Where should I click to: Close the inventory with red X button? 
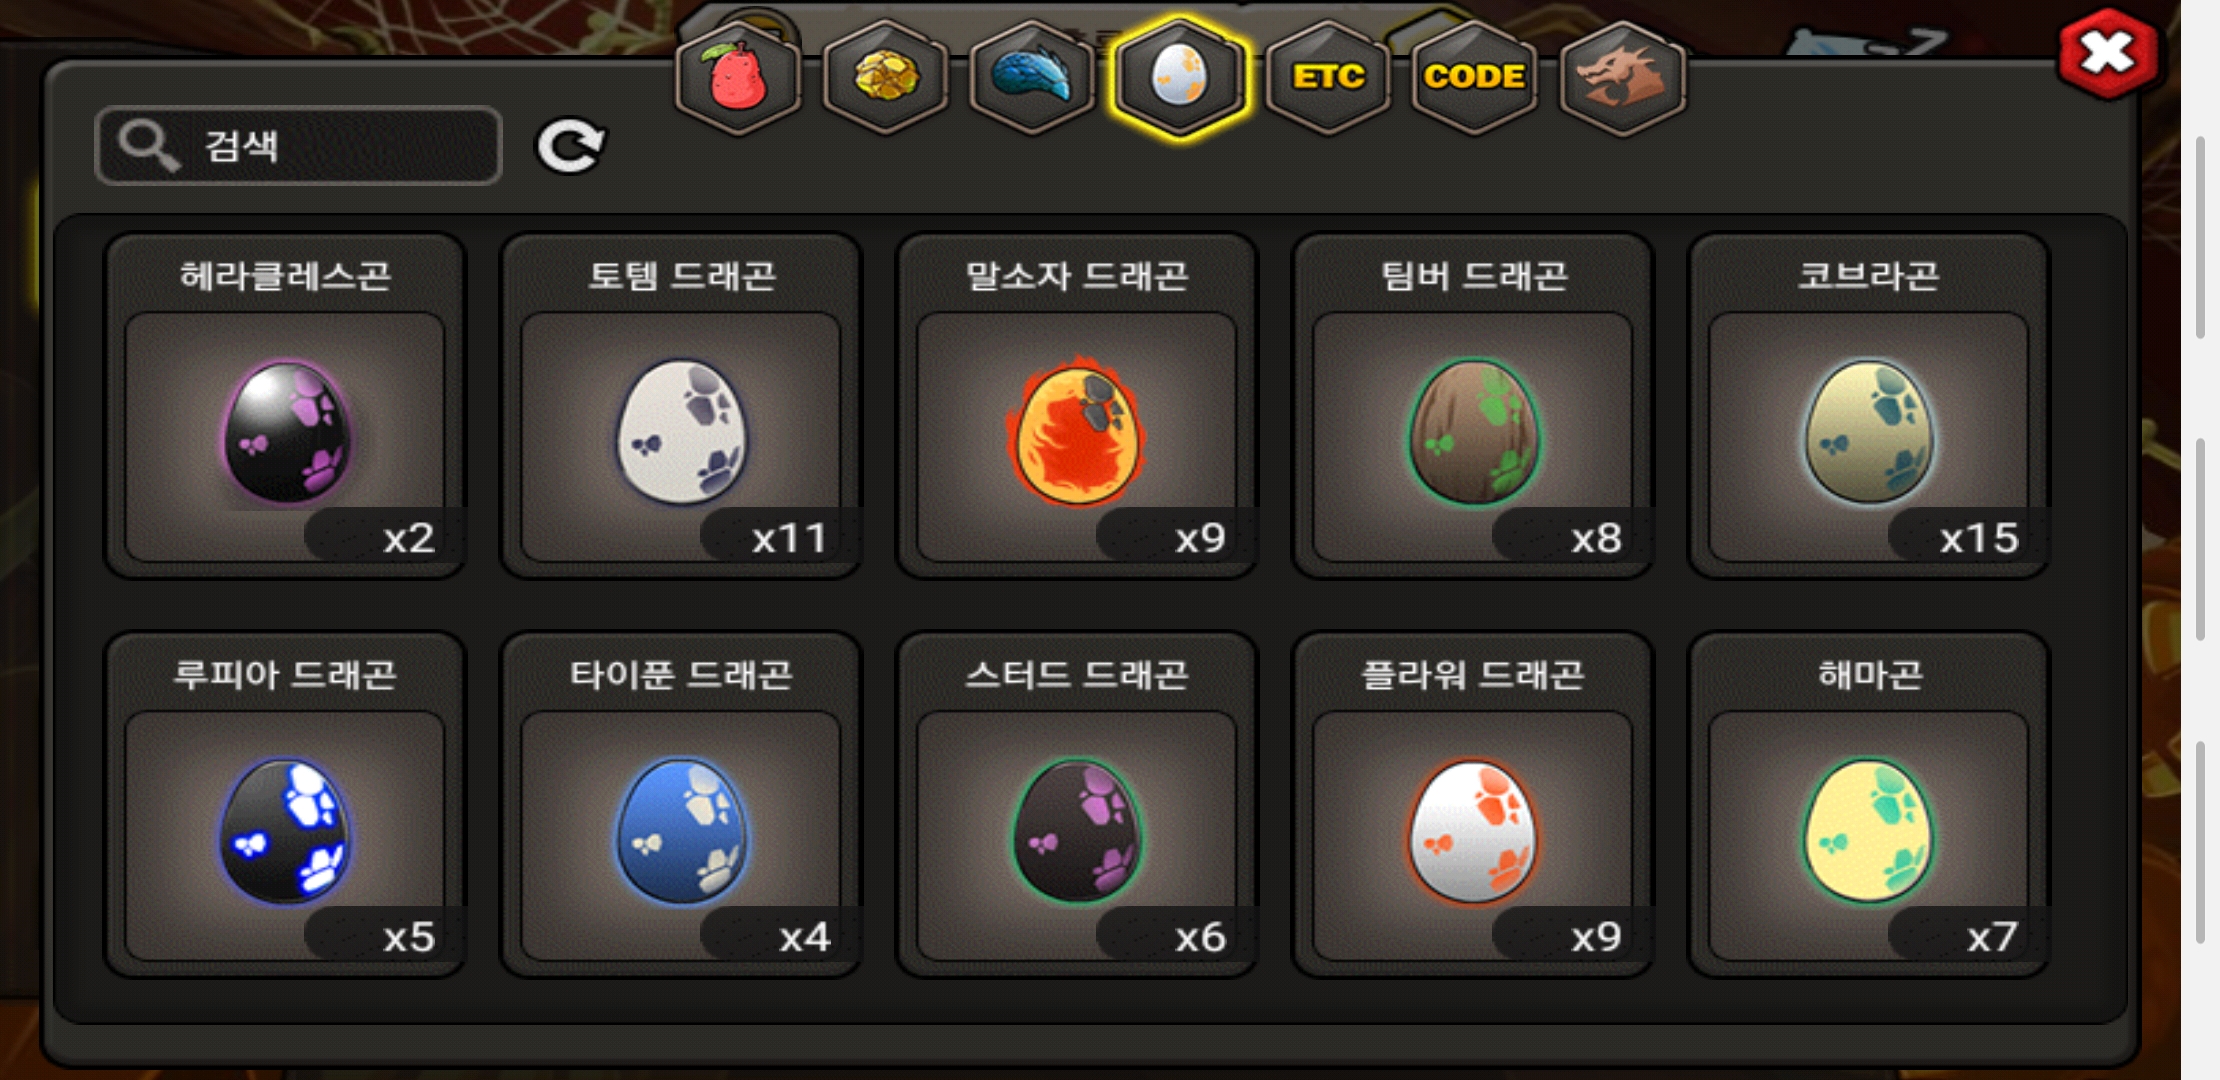coord(2108,54)
